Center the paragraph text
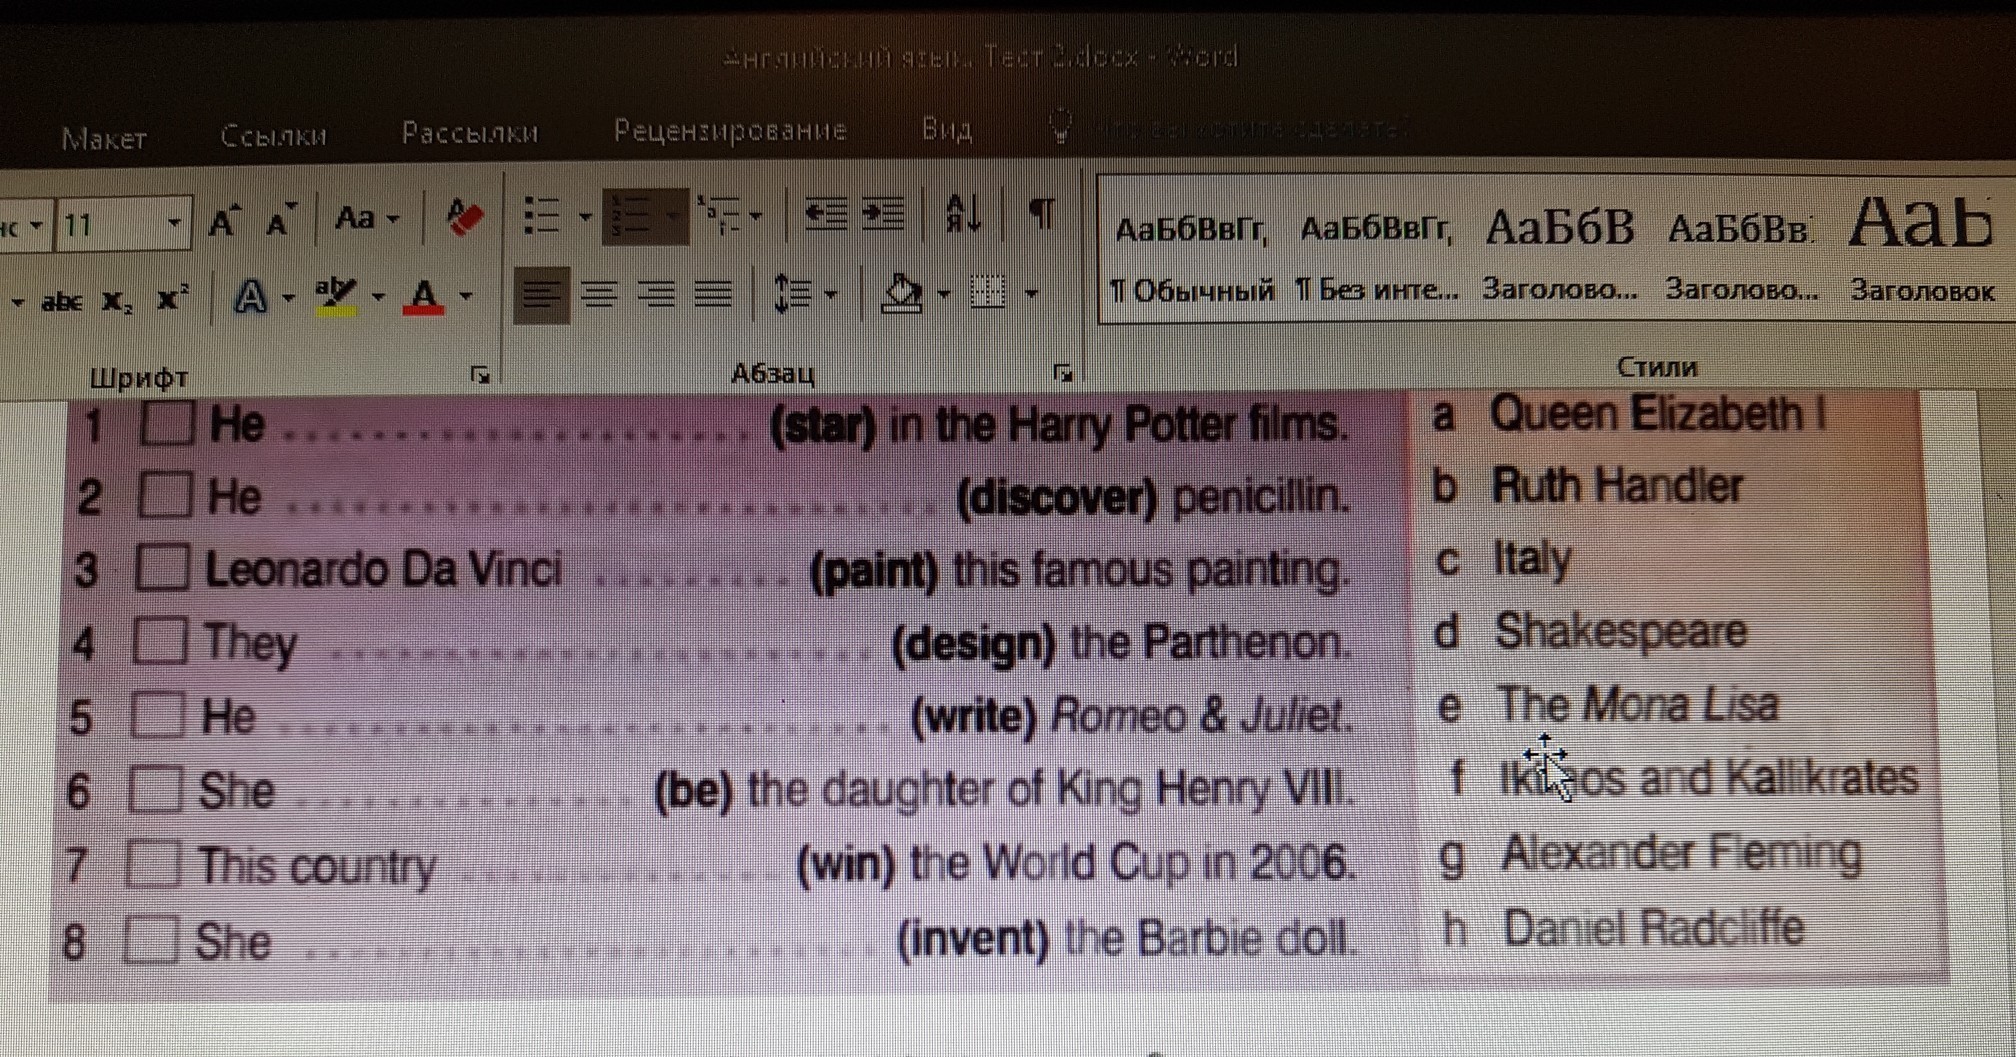The height and width of the screenshot is (1057, 2016). click(x=599, y=295)
